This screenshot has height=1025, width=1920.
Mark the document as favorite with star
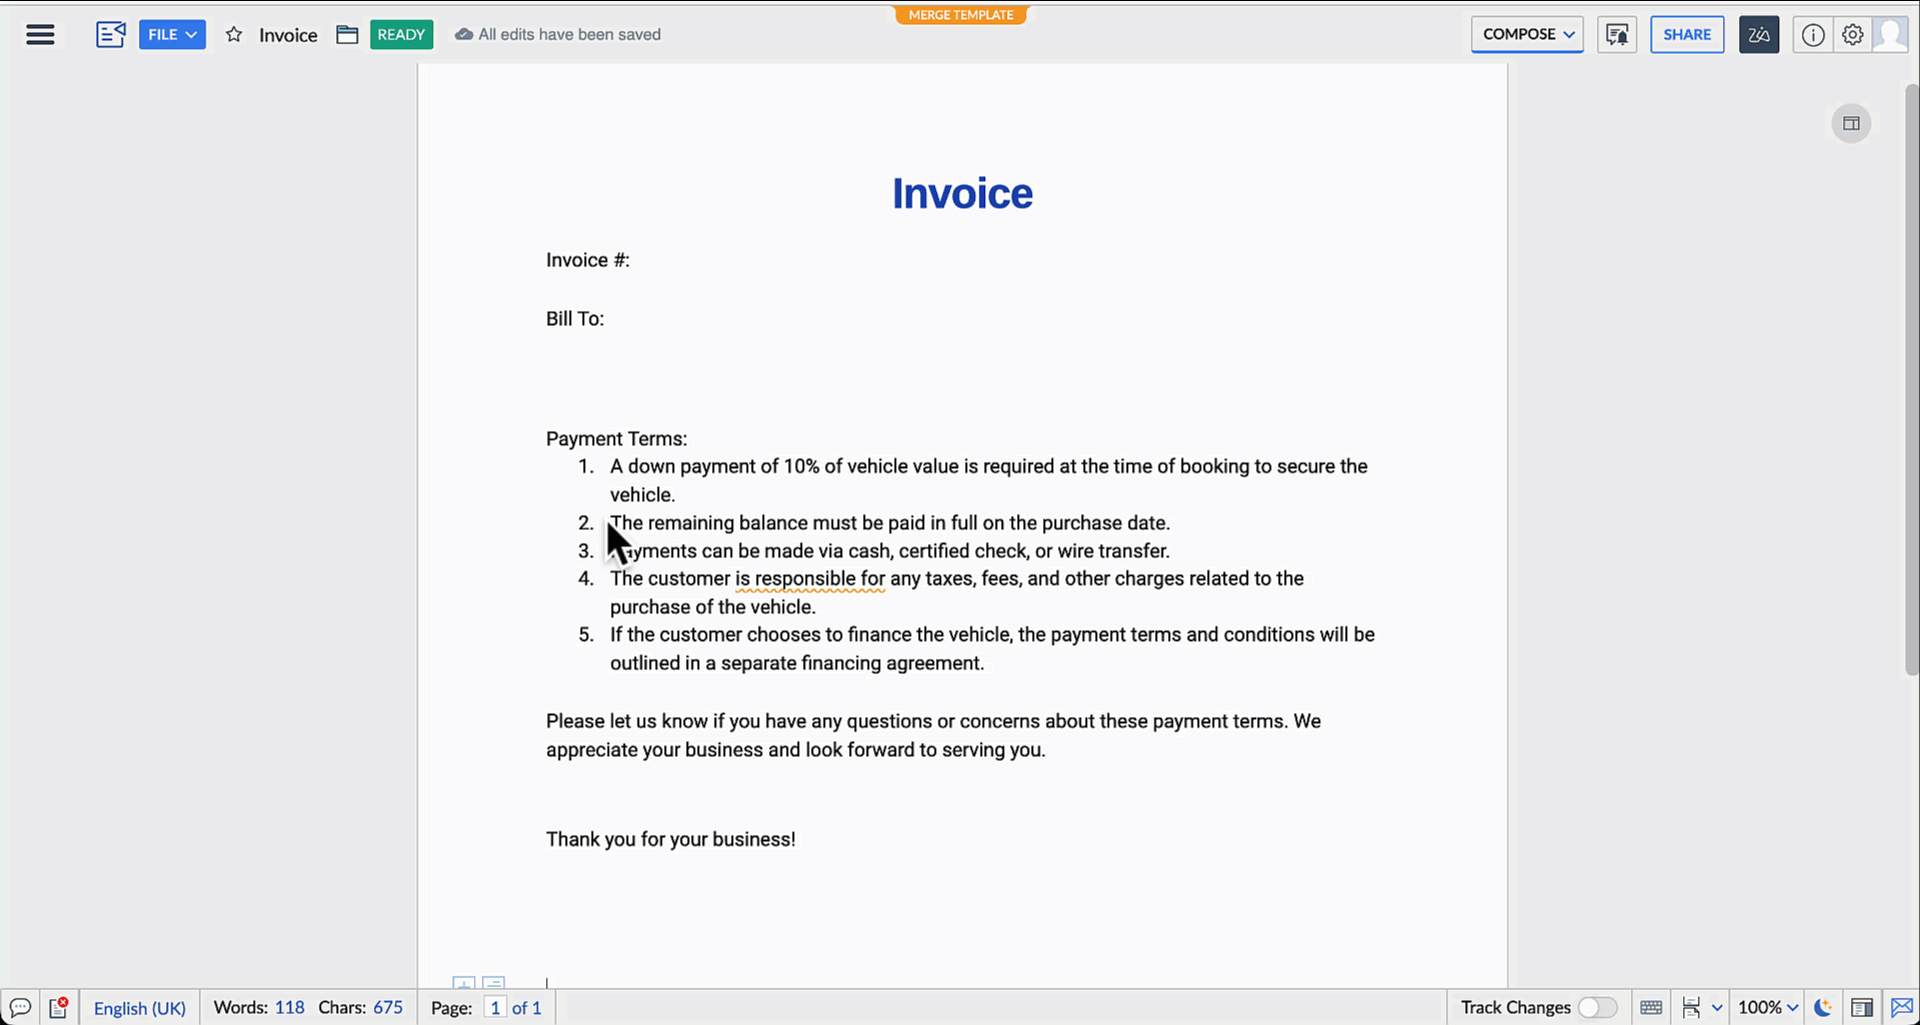point(234,35)
